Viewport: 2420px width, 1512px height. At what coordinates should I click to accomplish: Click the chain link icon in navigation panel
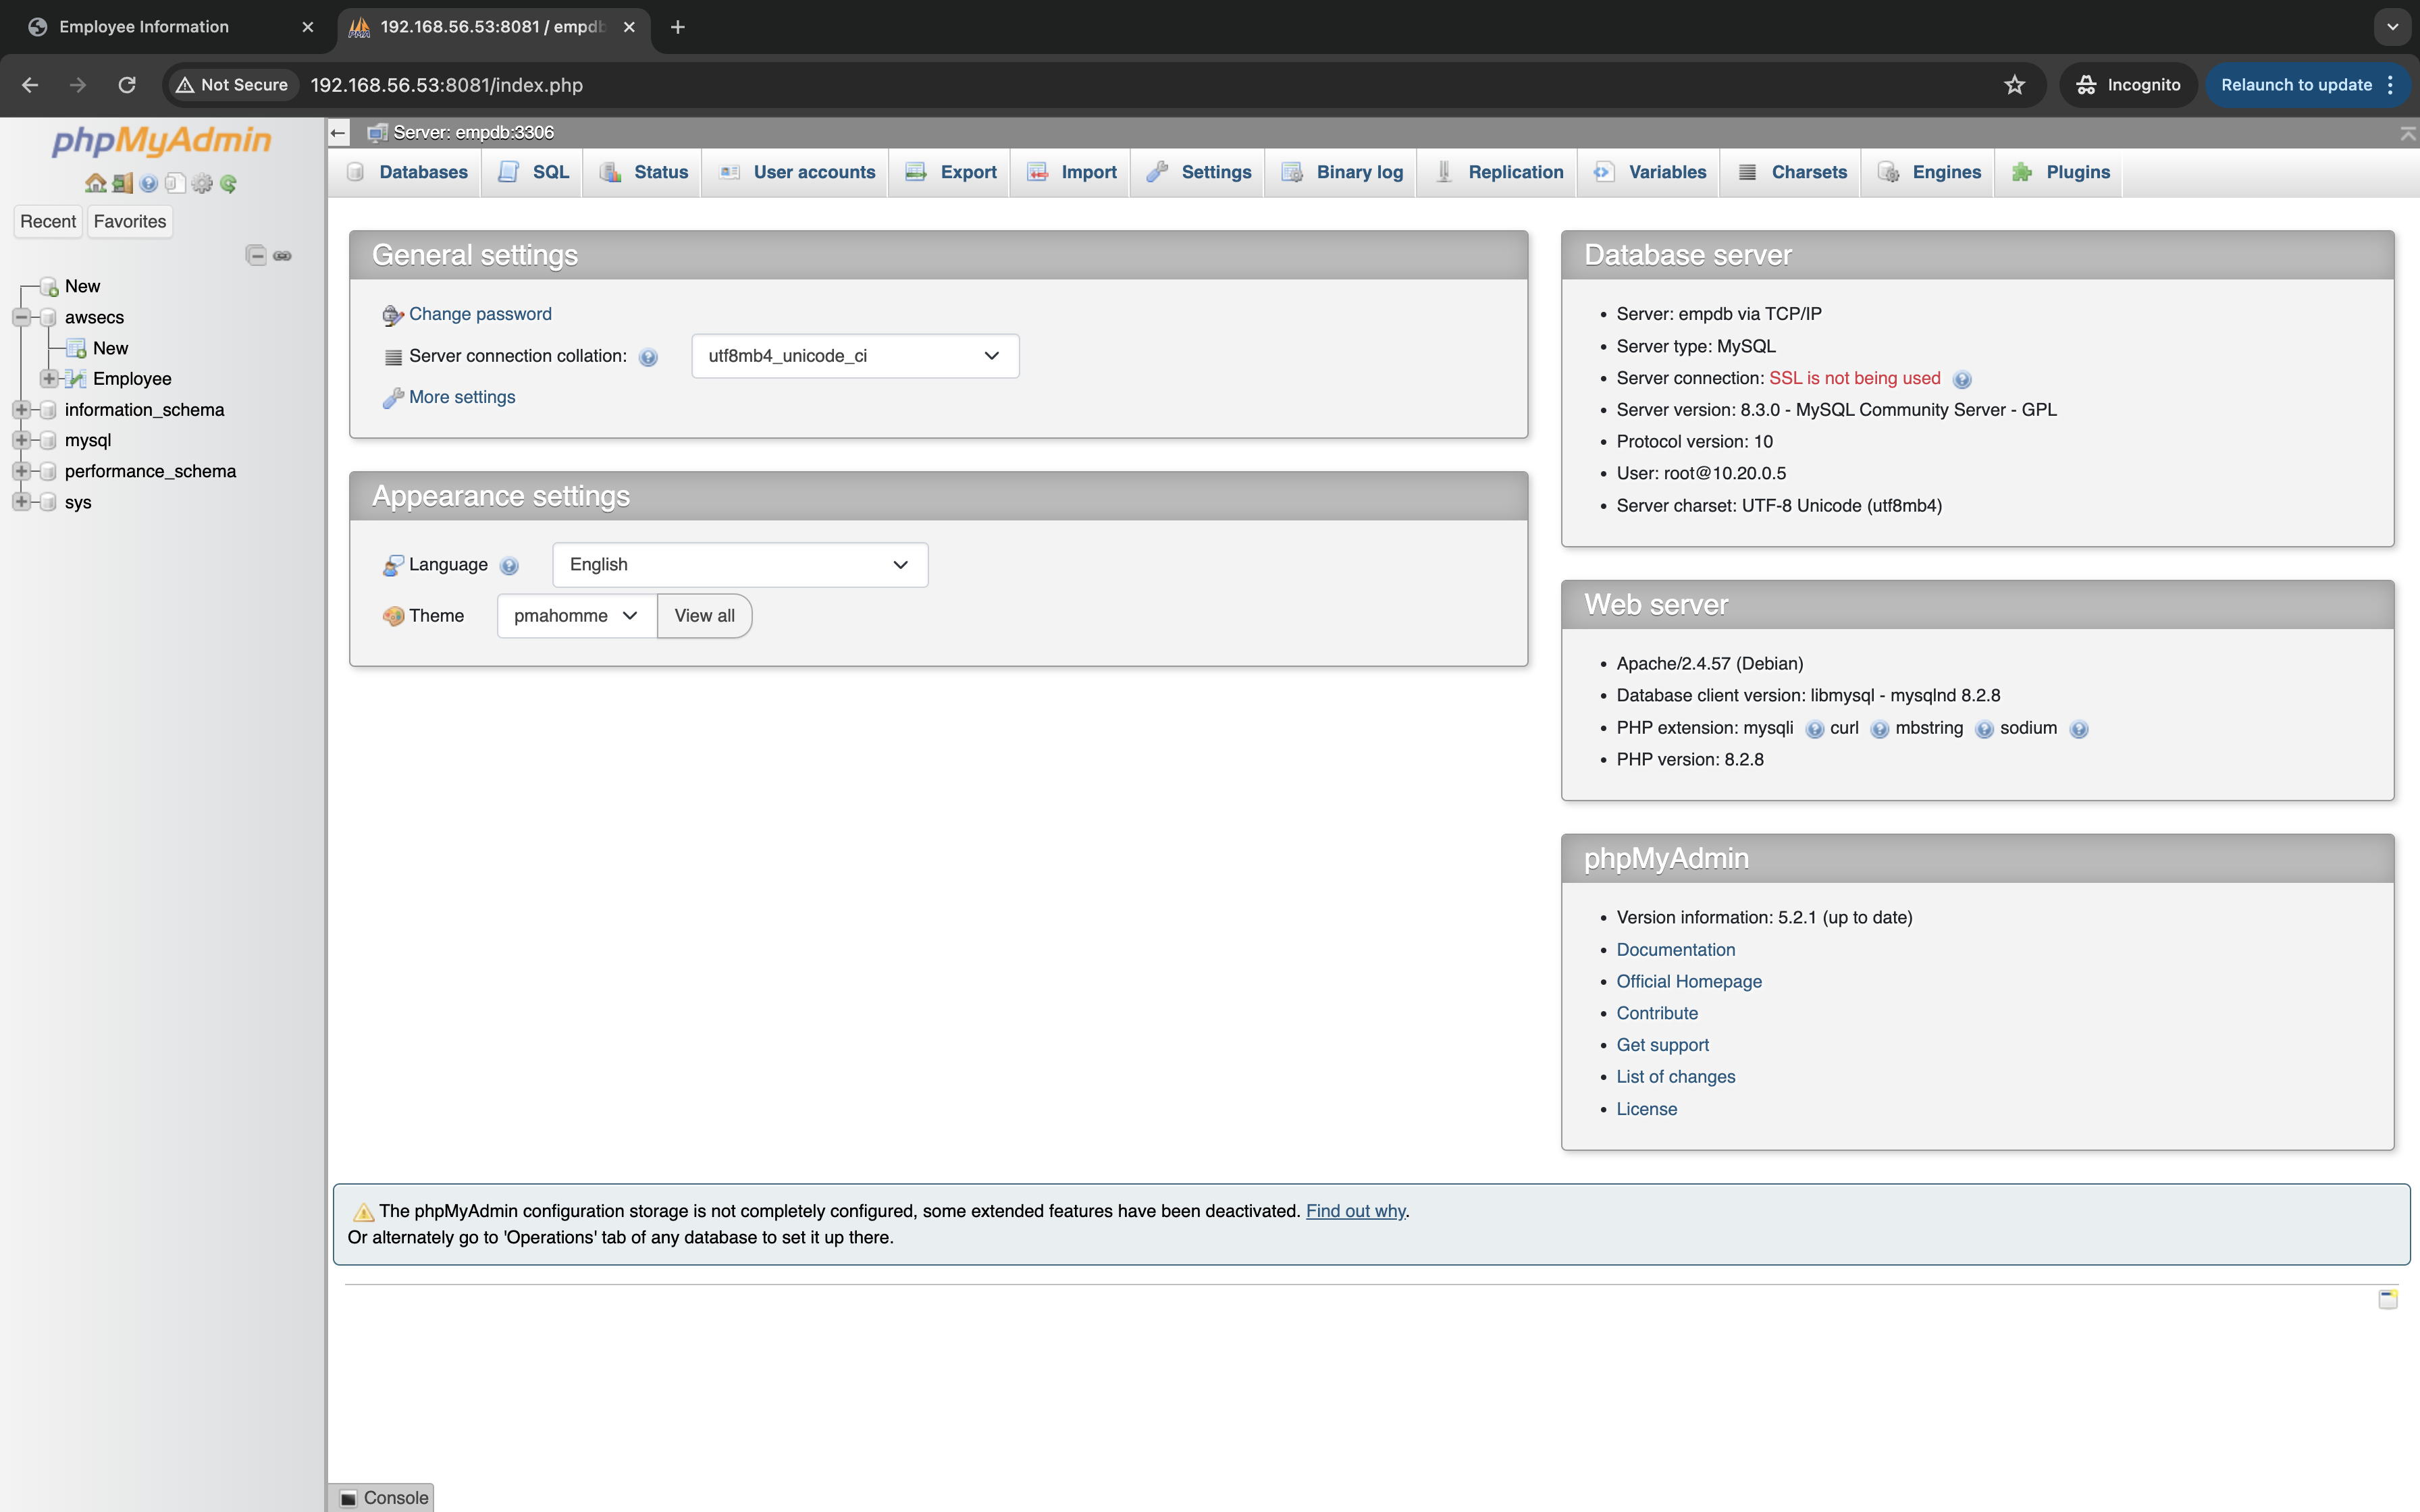pos(283,255)
